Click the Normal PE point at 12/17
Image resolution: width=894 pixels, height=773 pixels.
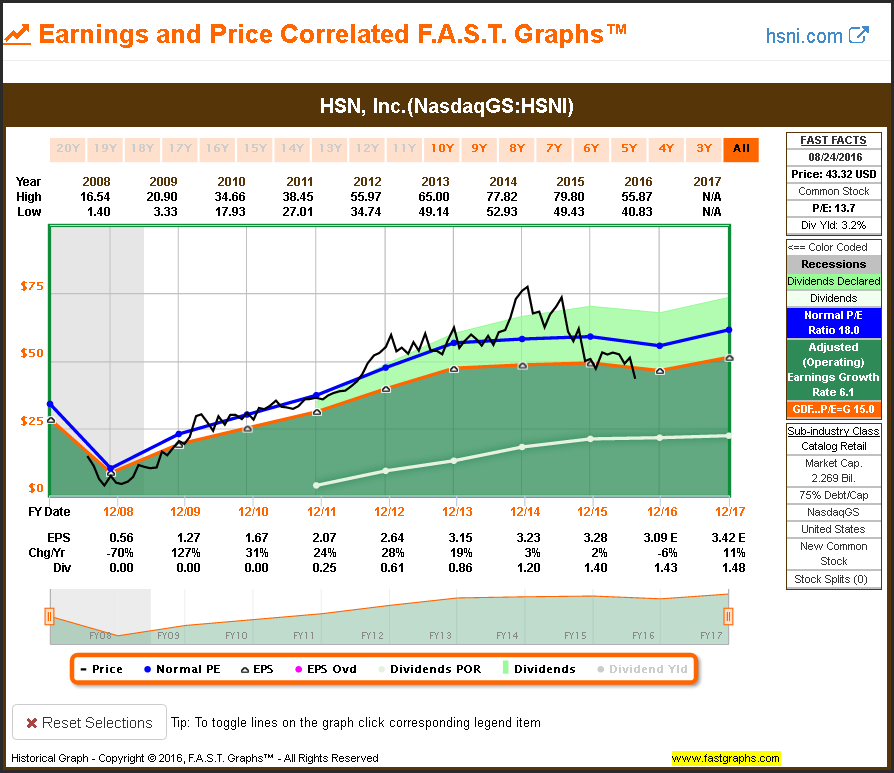point(729,330)
